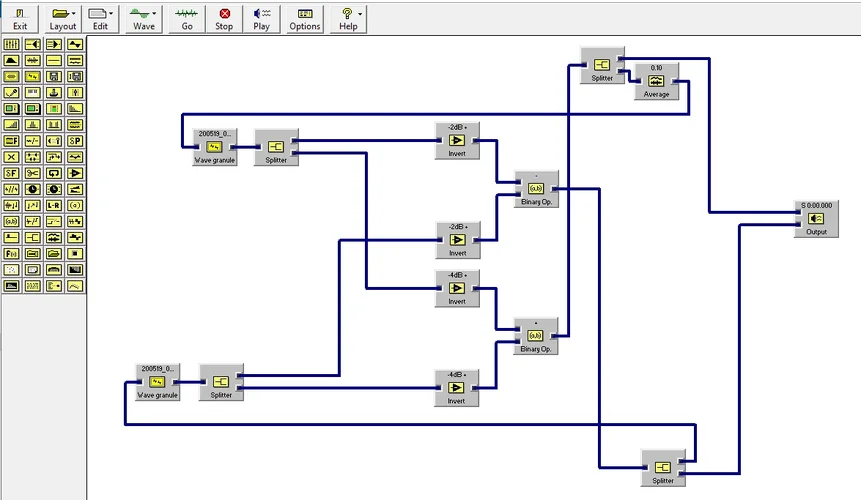The height and width of the screenshot is (500, 861).
Task: Select the Output node on canvas
Action: [x=816, y=218]
